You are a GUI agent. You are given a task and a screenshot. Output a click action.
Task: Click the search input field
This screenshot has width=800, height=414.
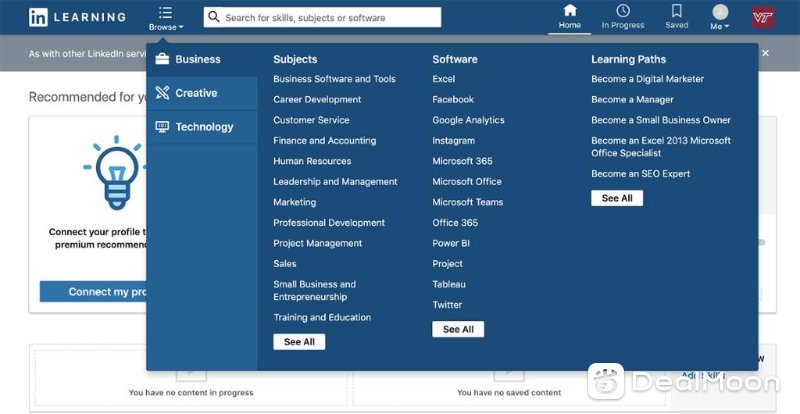(x=322, y=17)
